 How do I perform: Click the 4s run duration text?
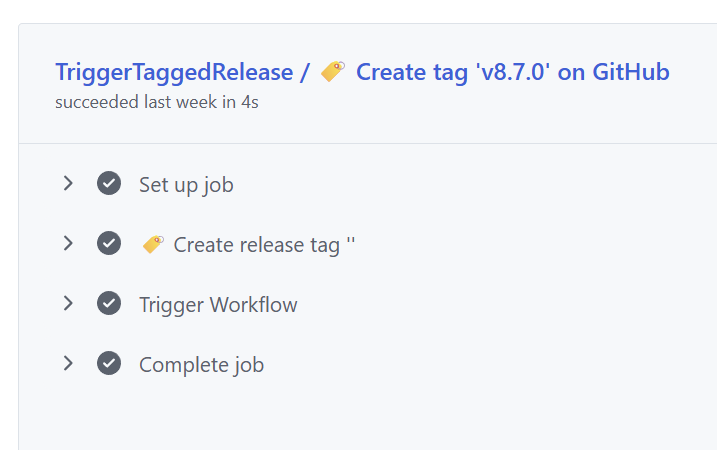(x=249, y=102)
